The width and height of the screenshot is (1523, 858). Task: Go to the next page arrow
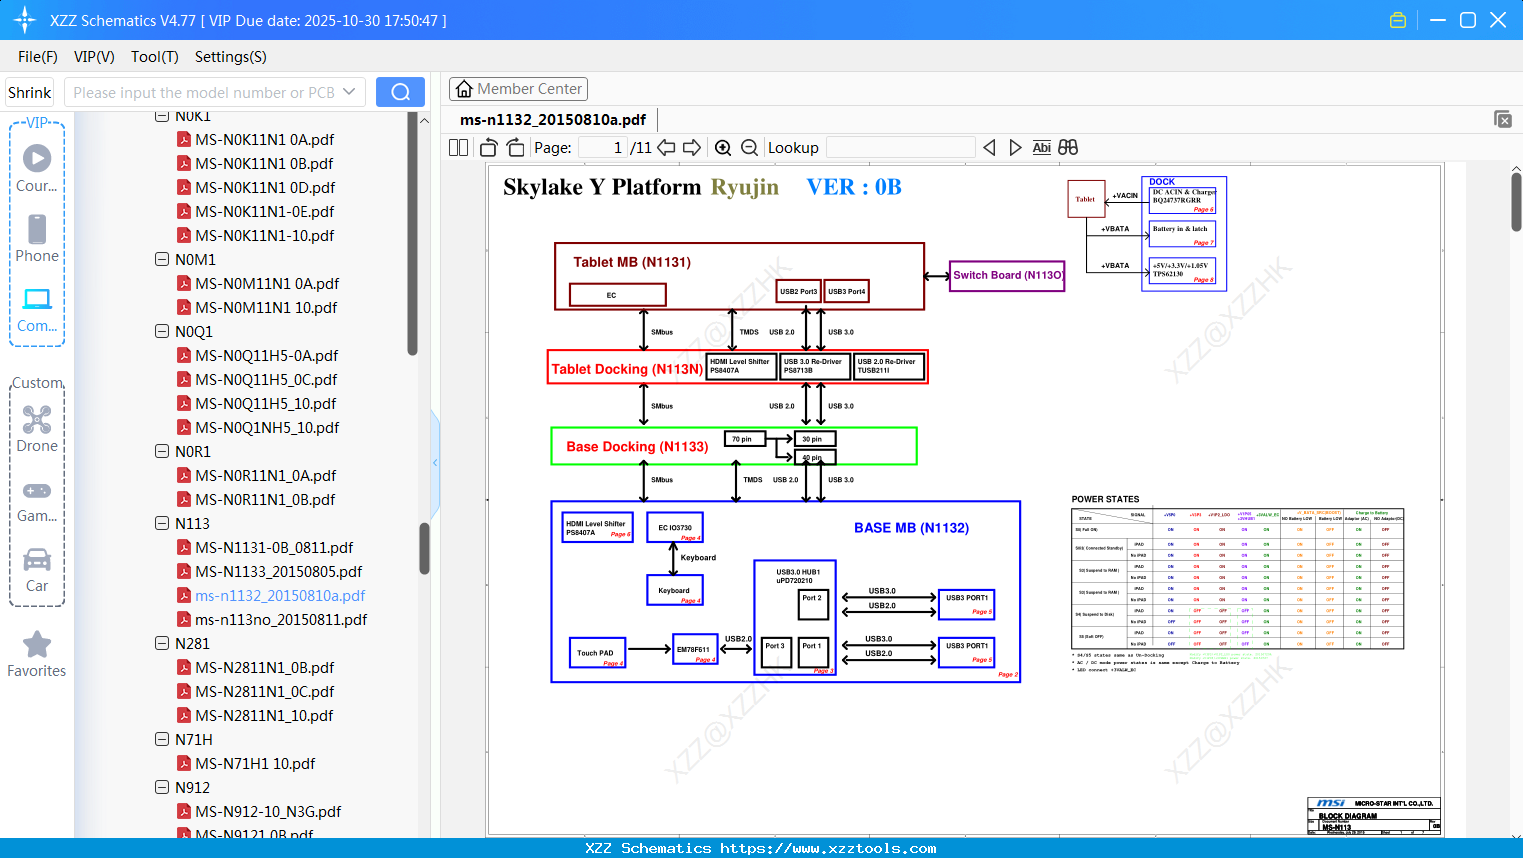(691, 147)
